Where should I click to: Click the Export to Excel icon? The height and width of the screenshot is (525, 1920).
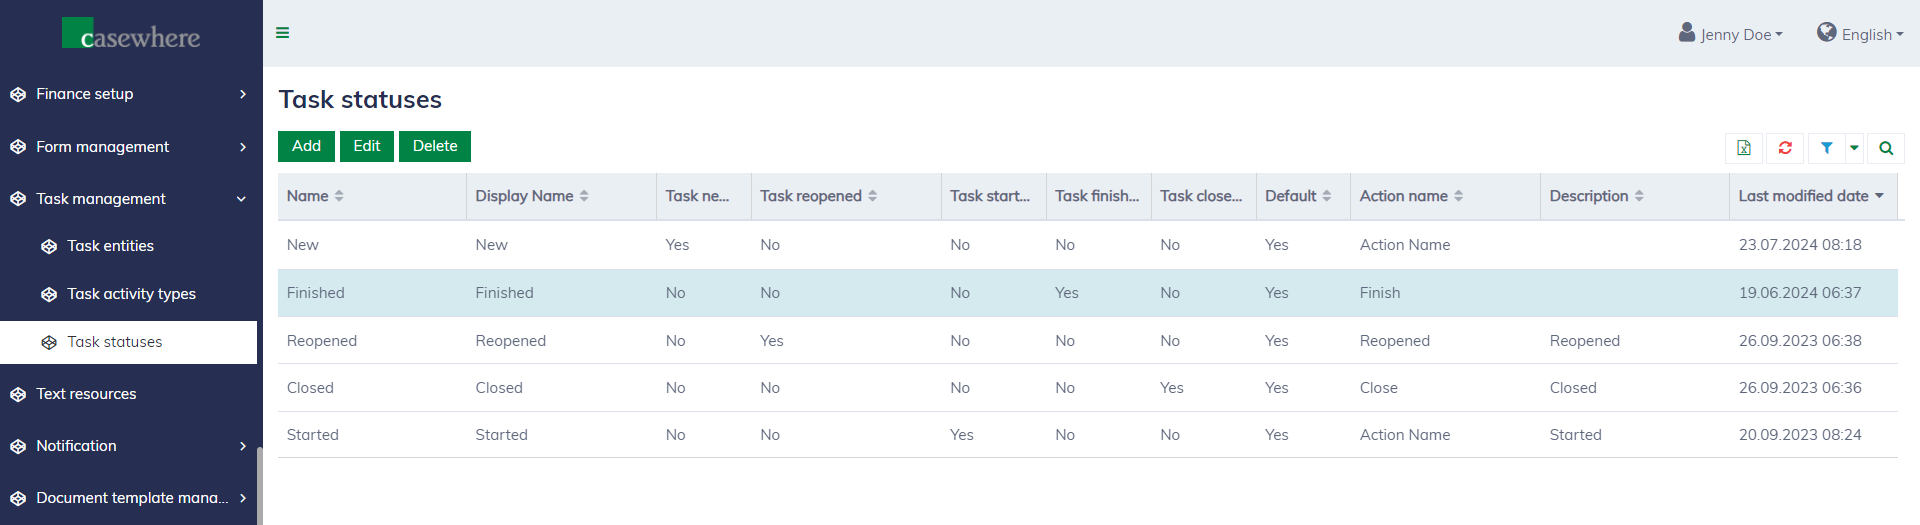click(1744, 148)
